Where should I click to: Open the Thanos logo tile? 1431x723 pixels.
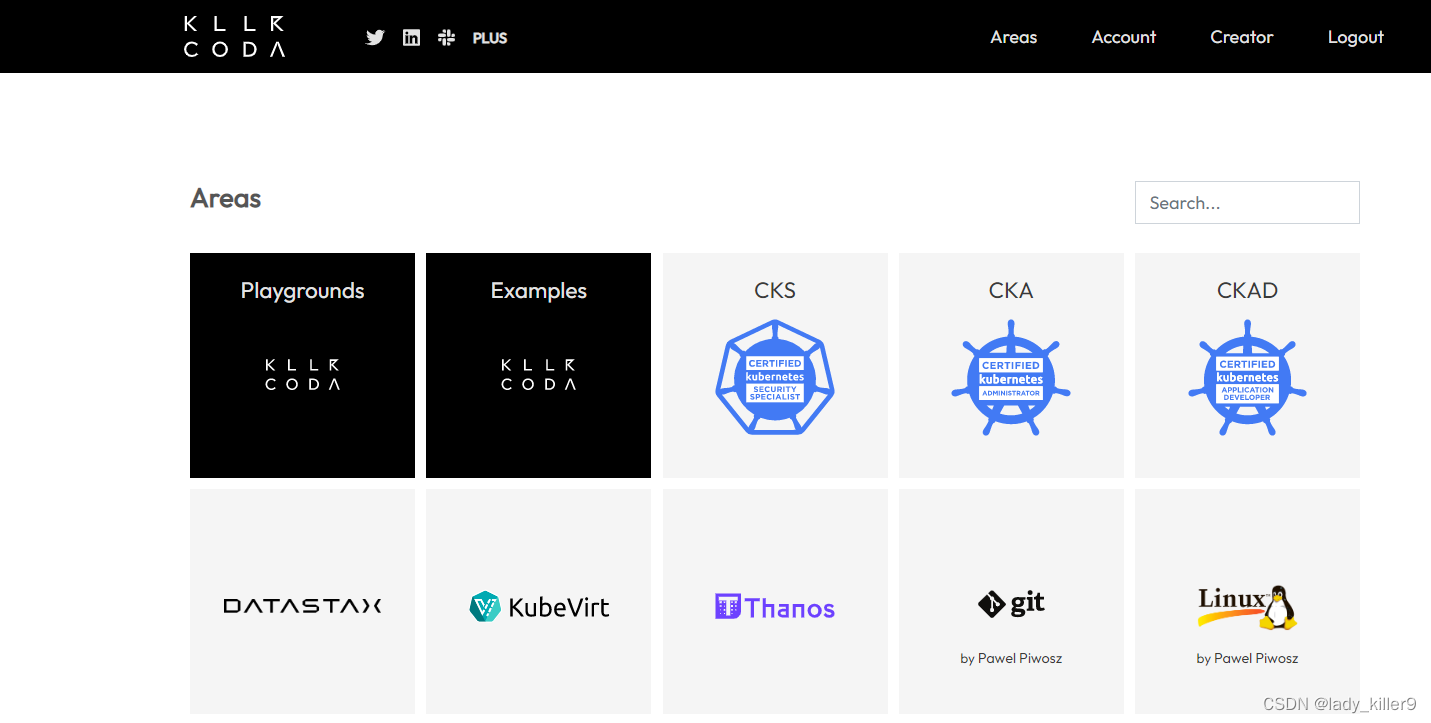pos(775,601)
